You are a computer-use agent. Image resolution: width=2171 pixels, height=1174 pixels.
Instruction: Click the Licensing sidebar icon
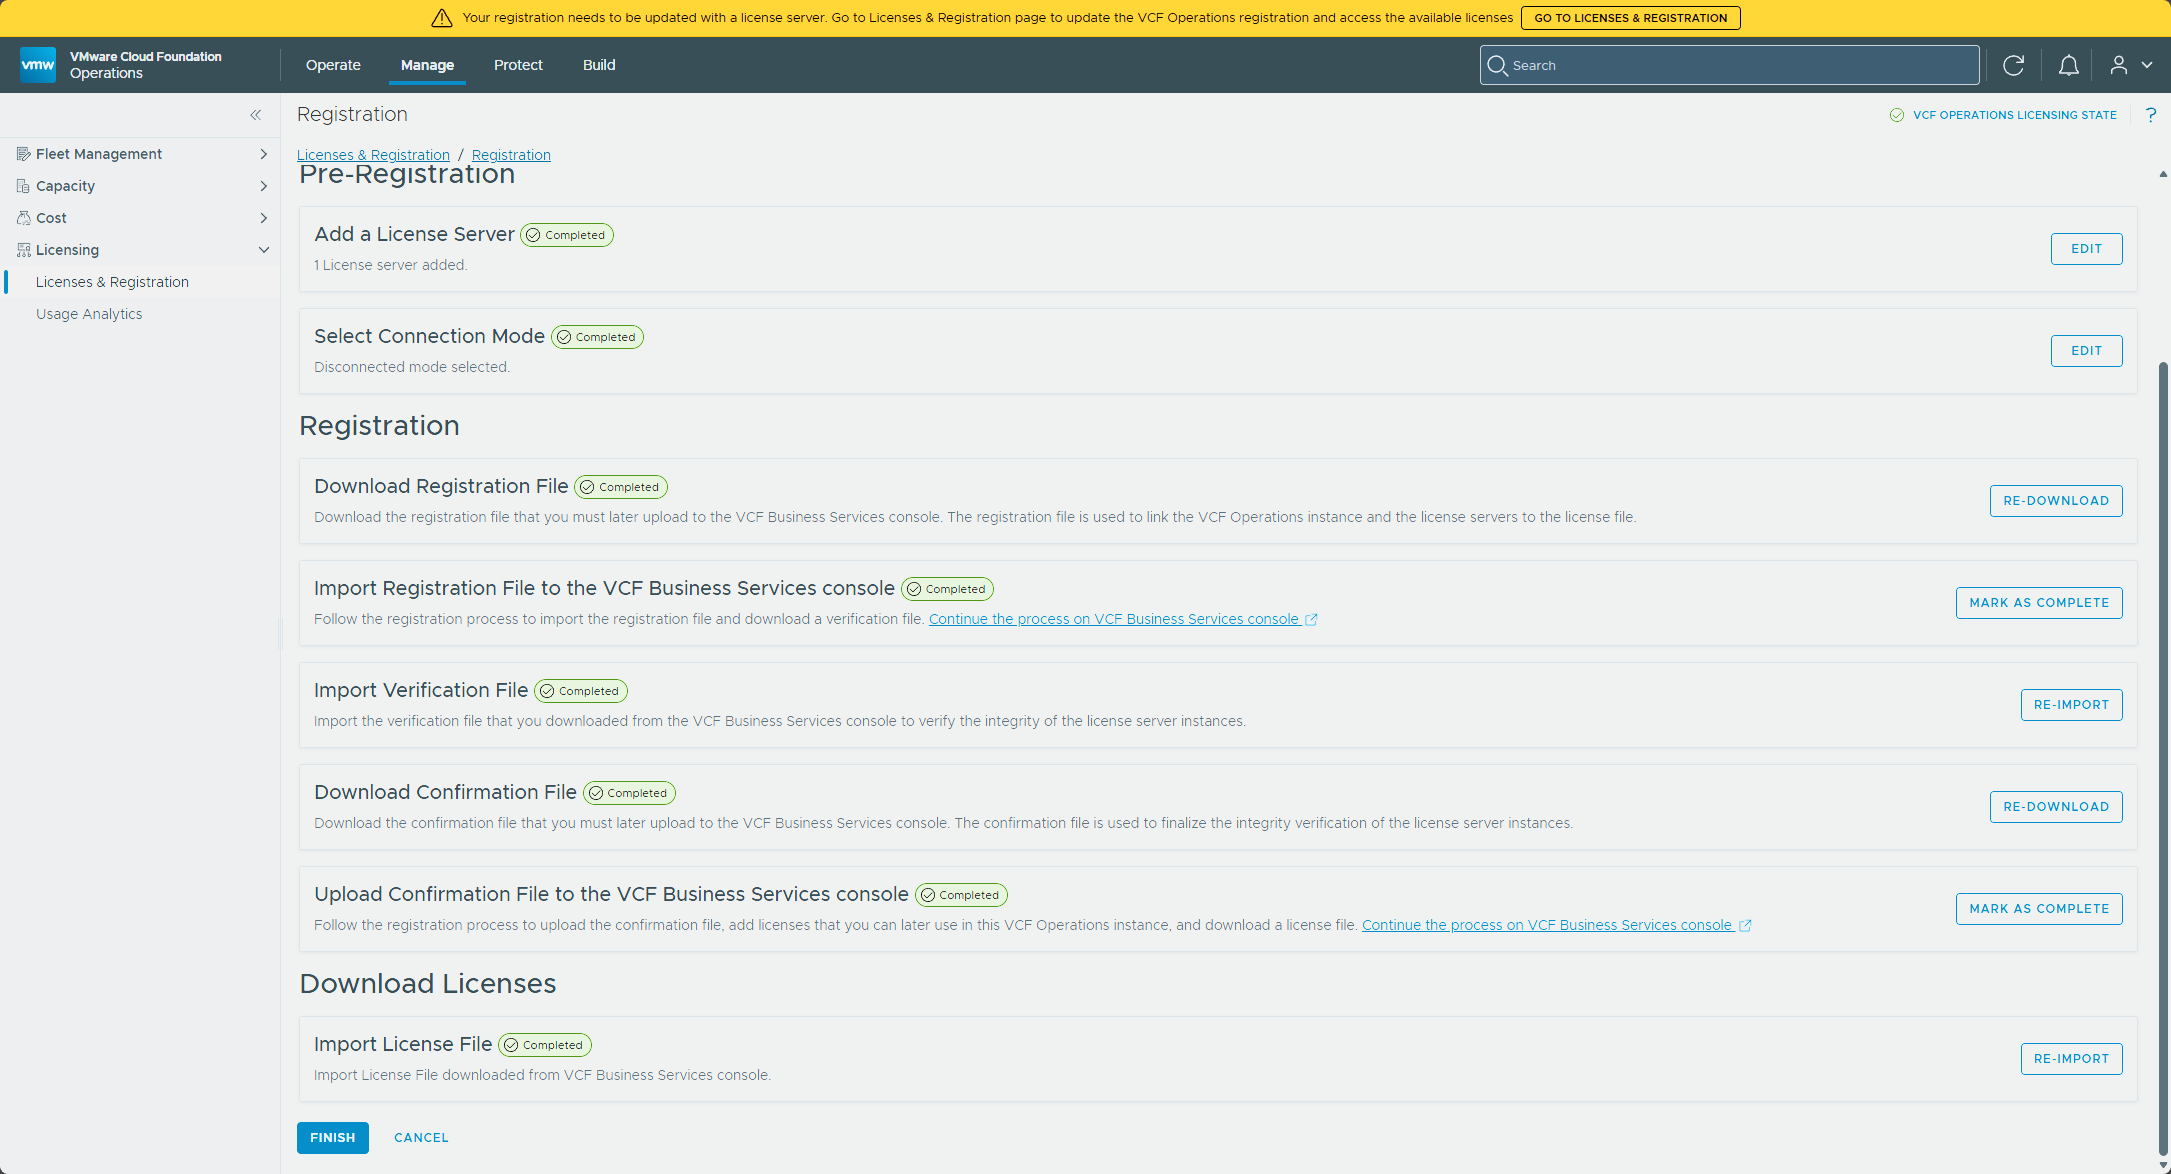click(24, 250)
